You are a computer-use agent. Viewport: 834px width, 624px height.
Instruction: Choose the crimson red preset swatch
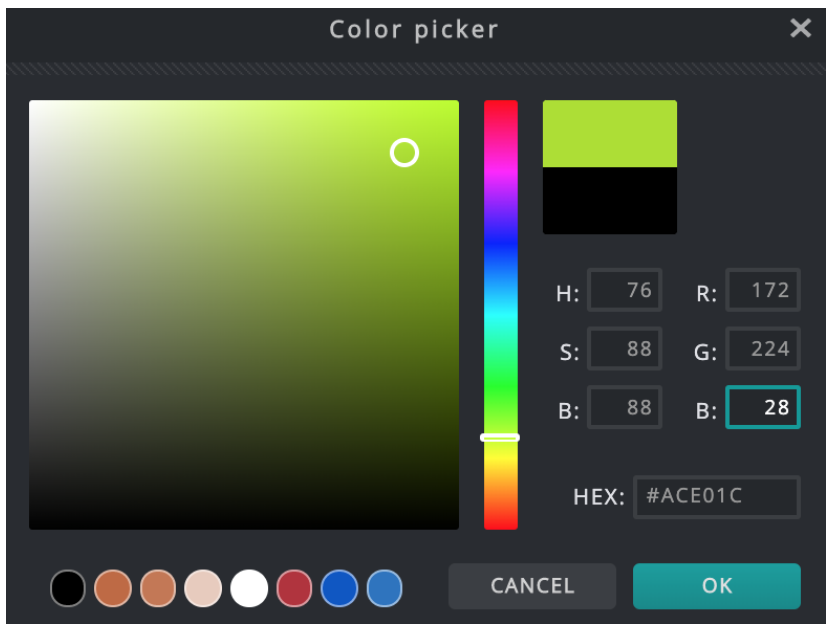tap(294, 588)
